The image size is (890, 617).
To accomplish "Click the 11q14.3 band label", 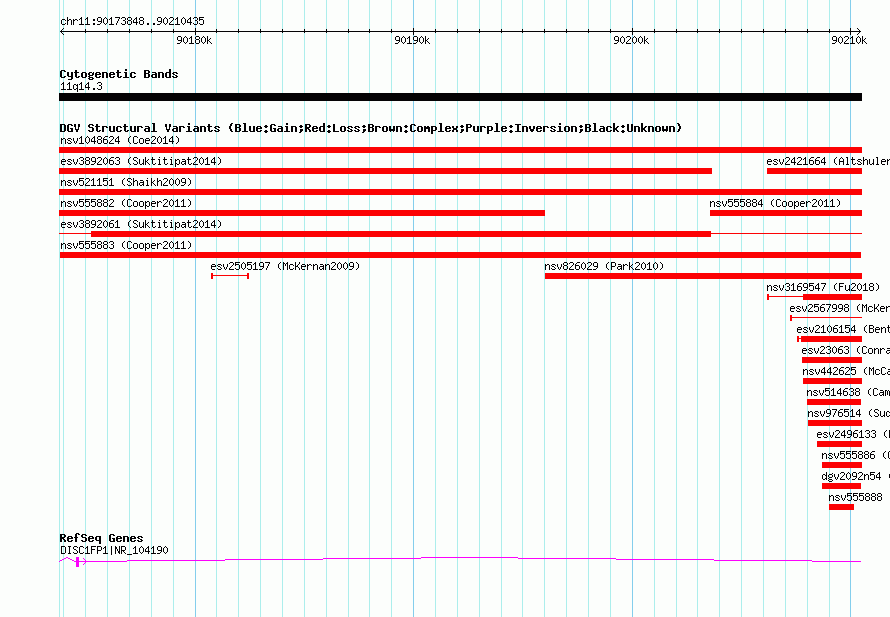I will 81,86.
